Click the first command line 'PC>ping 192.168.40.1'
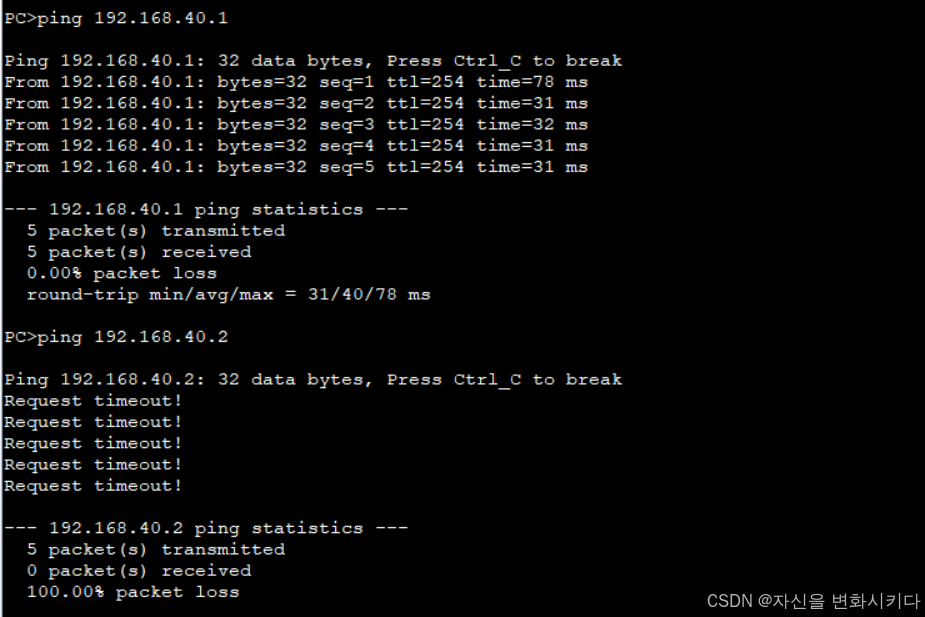Screen dimensions: 925x617 (116, 18)
